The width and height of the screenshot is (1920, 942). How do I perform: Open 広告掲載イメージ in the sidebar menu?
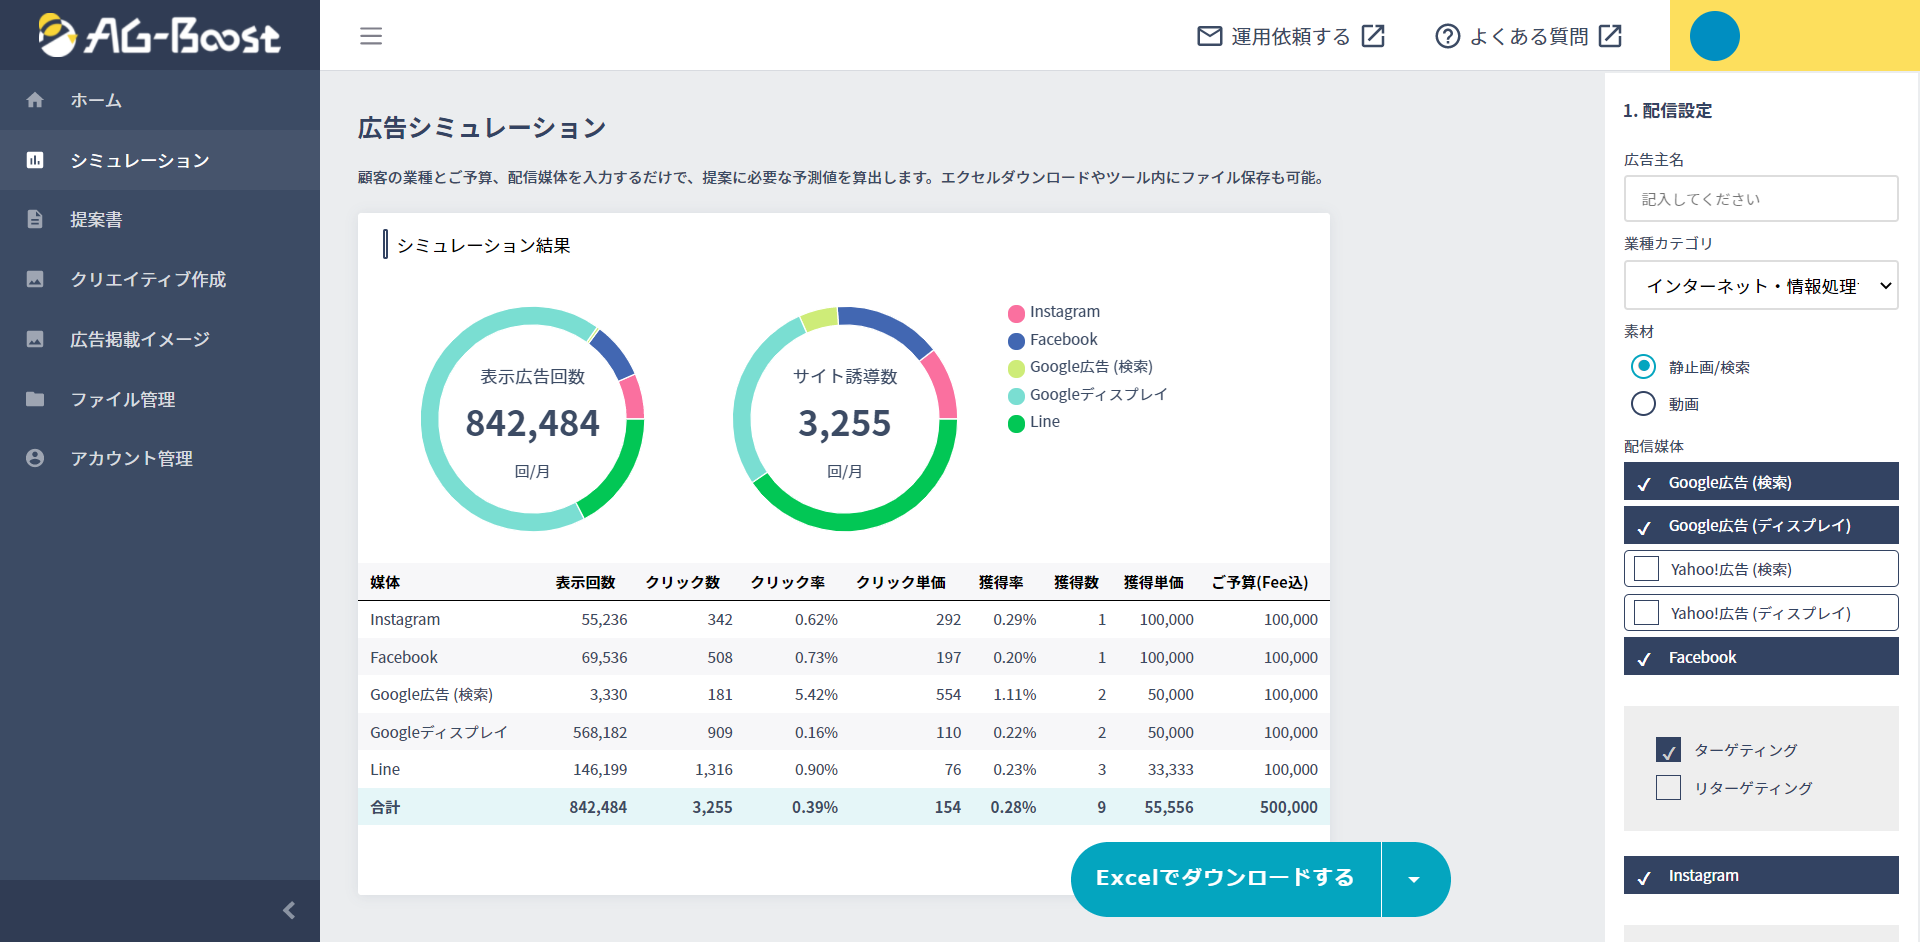tap(140, 339)
